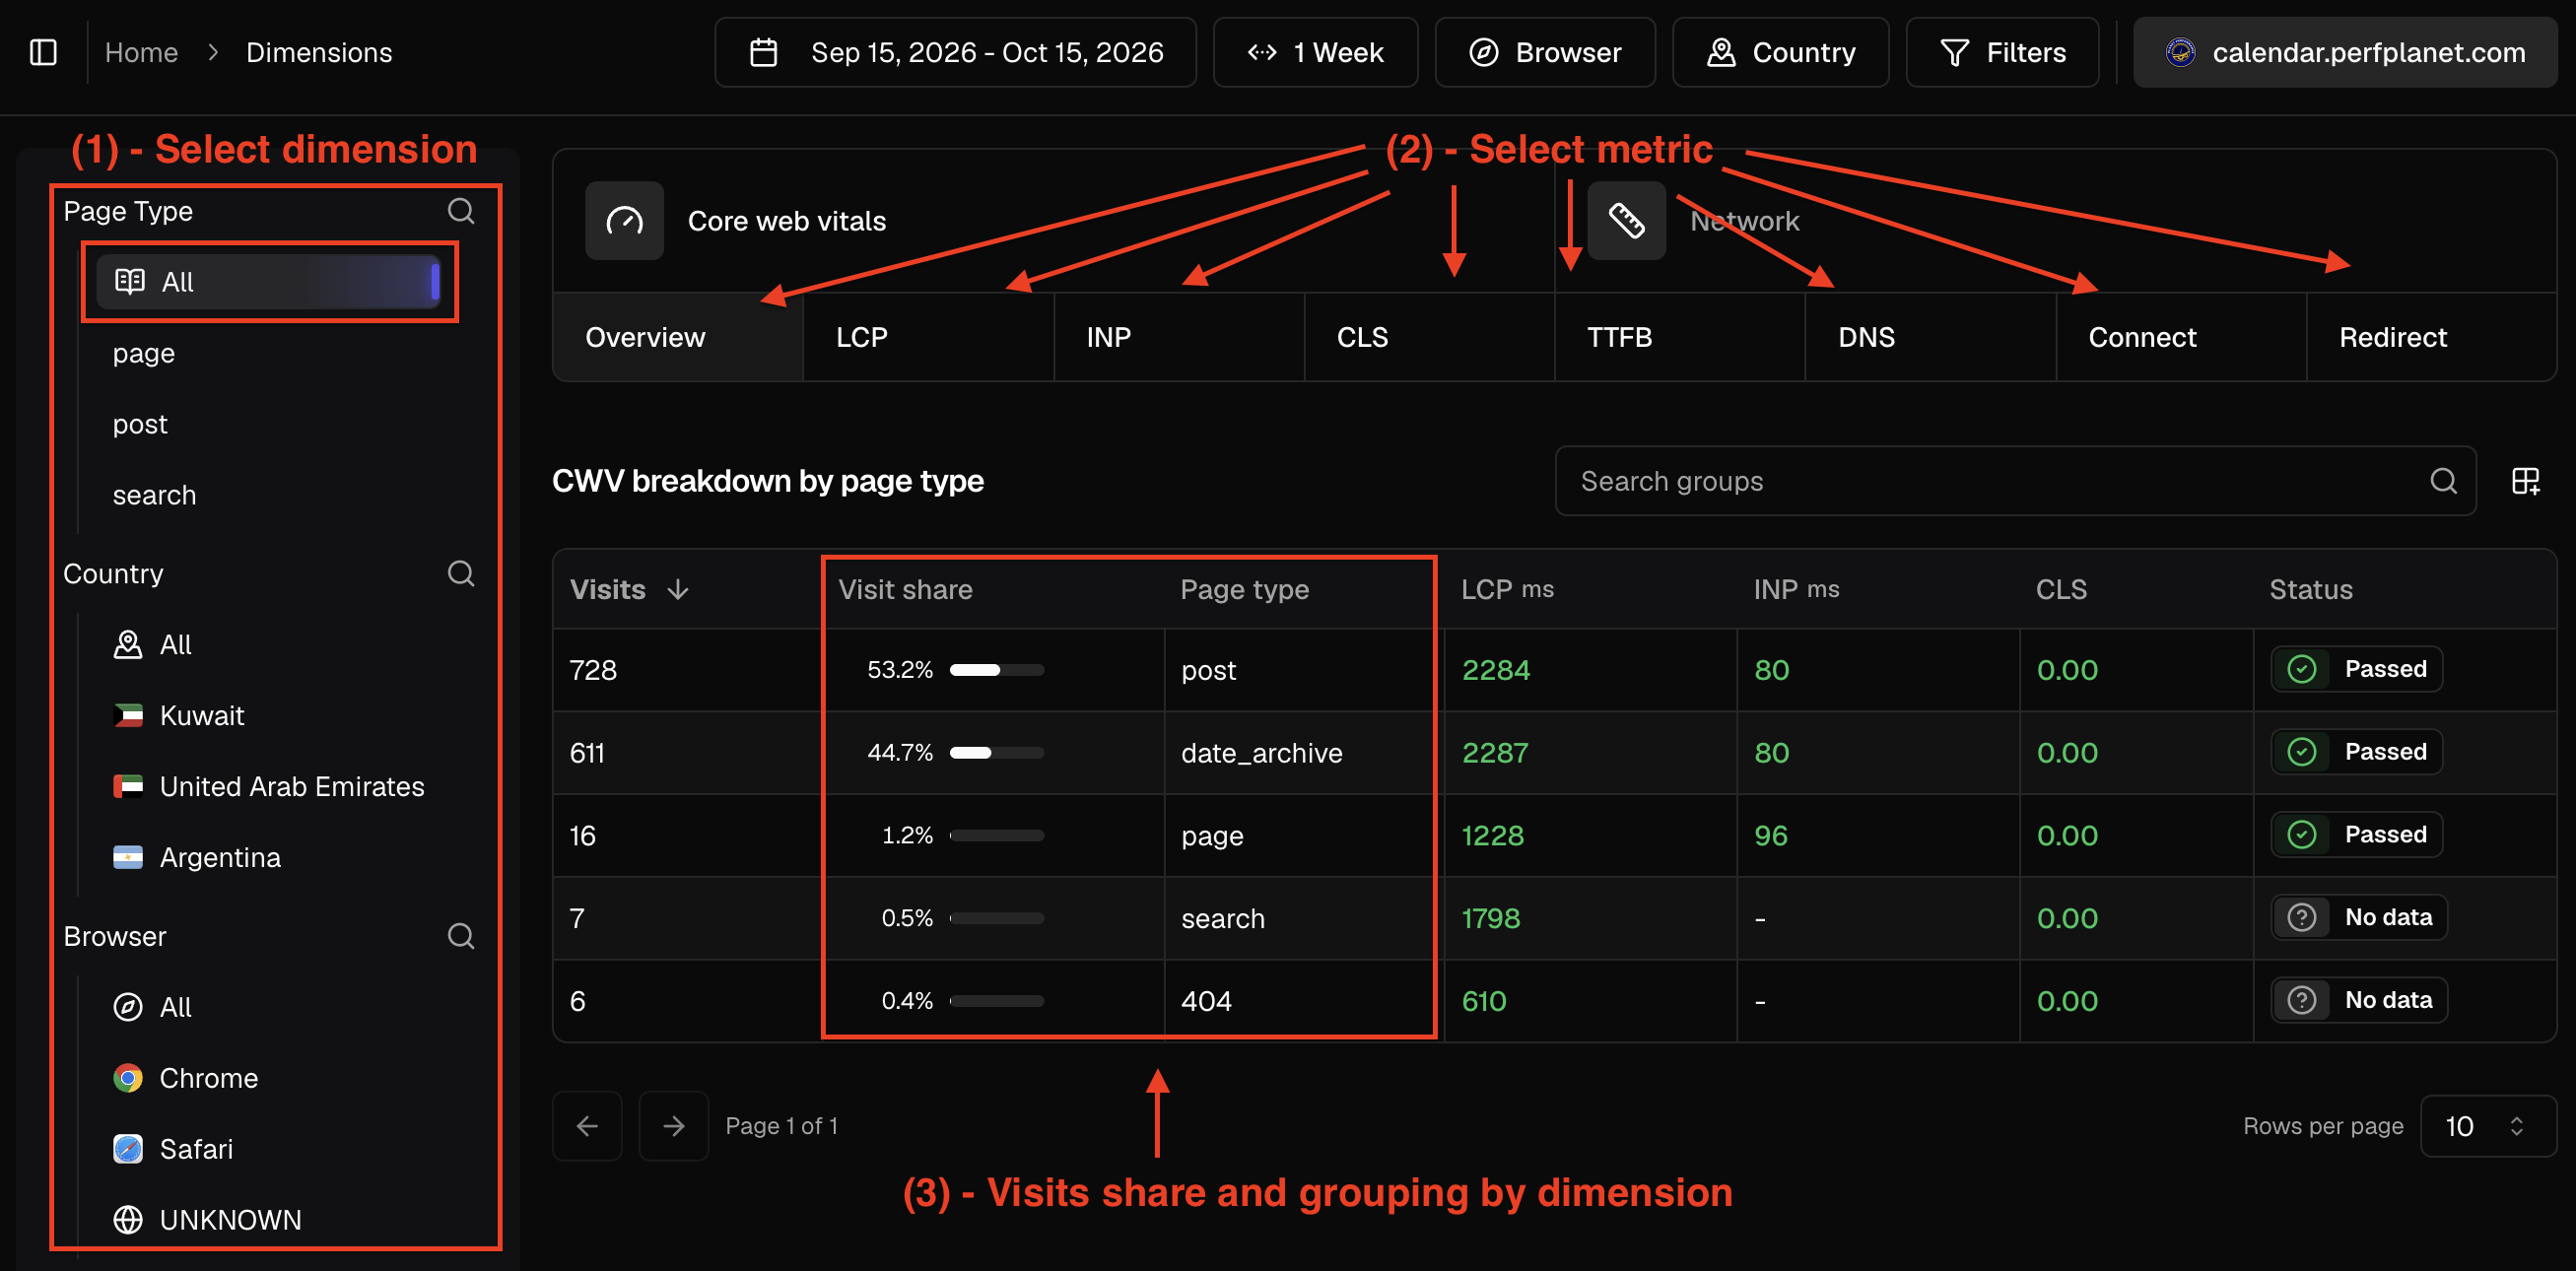This screenshot has height=1271, width=2576.
Task: Click the Search groups input field
Action: point(2016,481)
